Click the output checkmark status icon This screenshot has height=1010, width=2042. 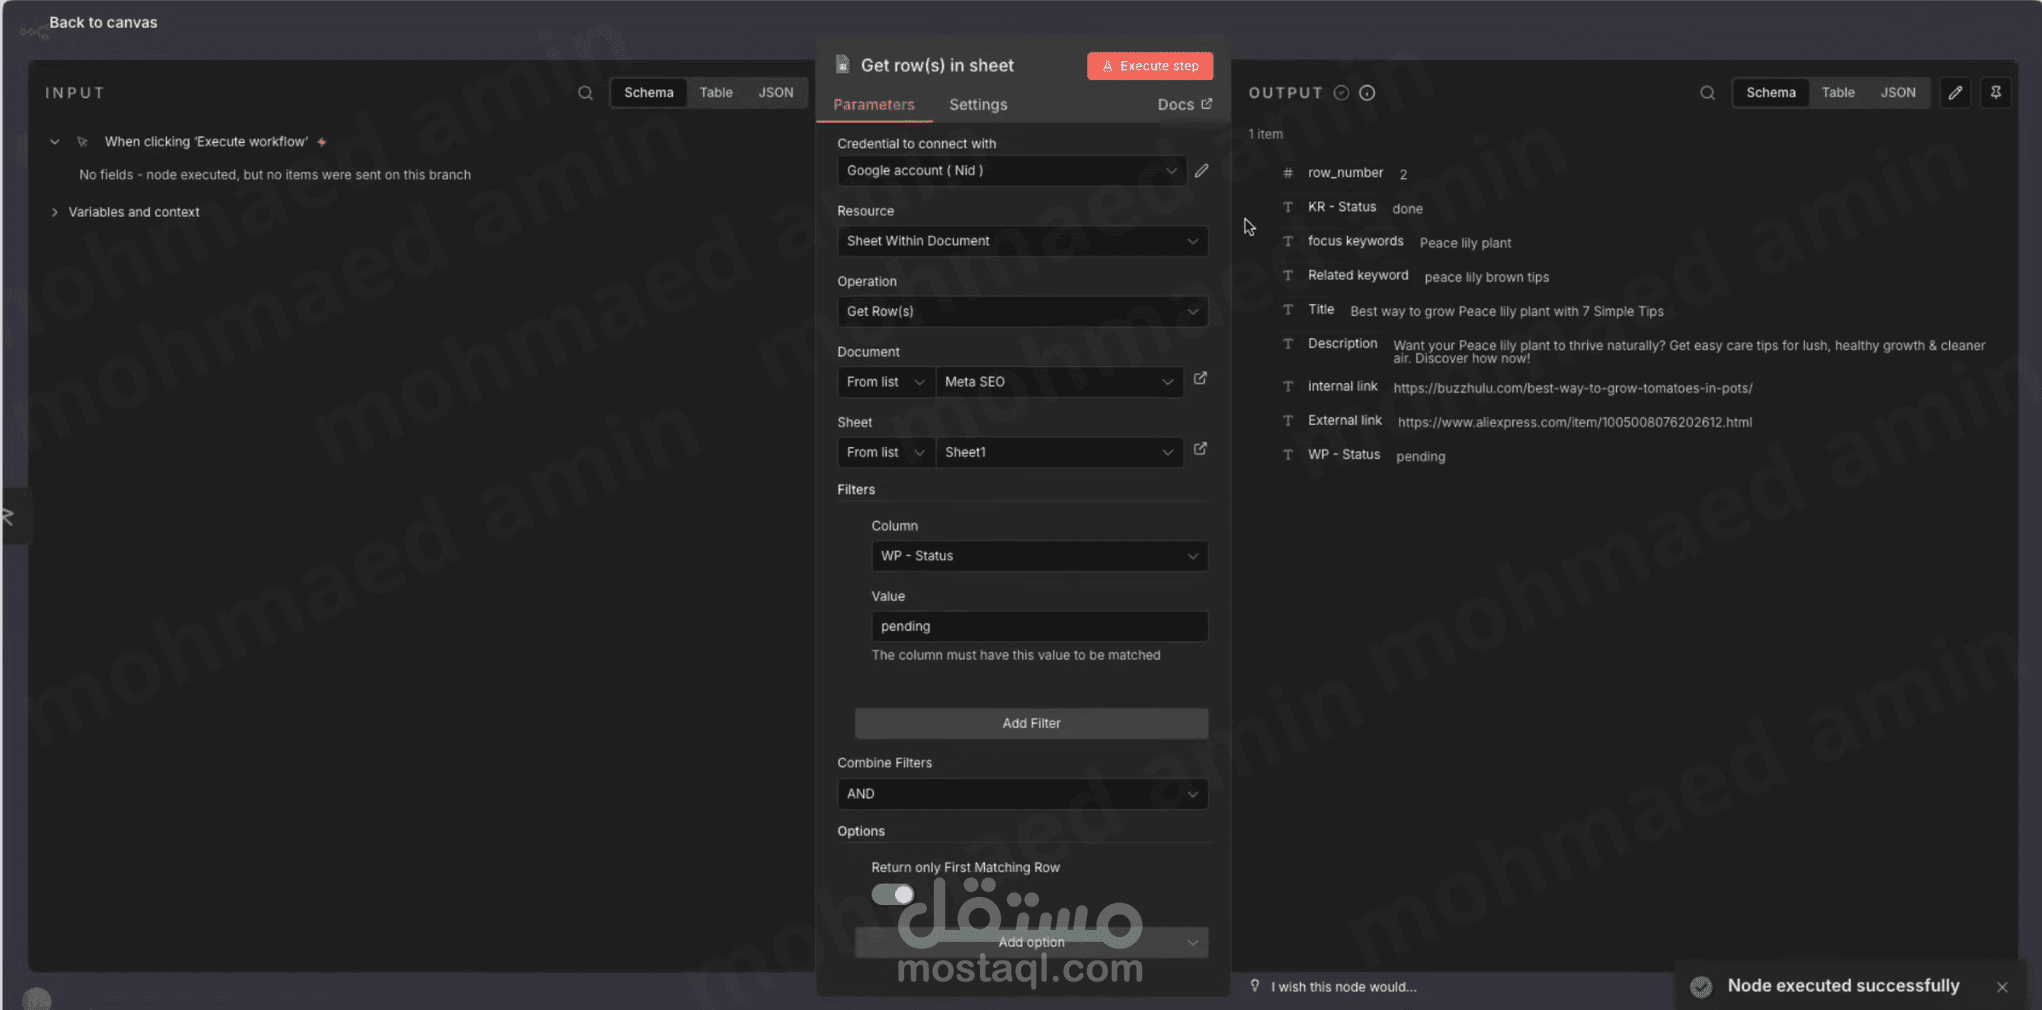(1341, 93)
